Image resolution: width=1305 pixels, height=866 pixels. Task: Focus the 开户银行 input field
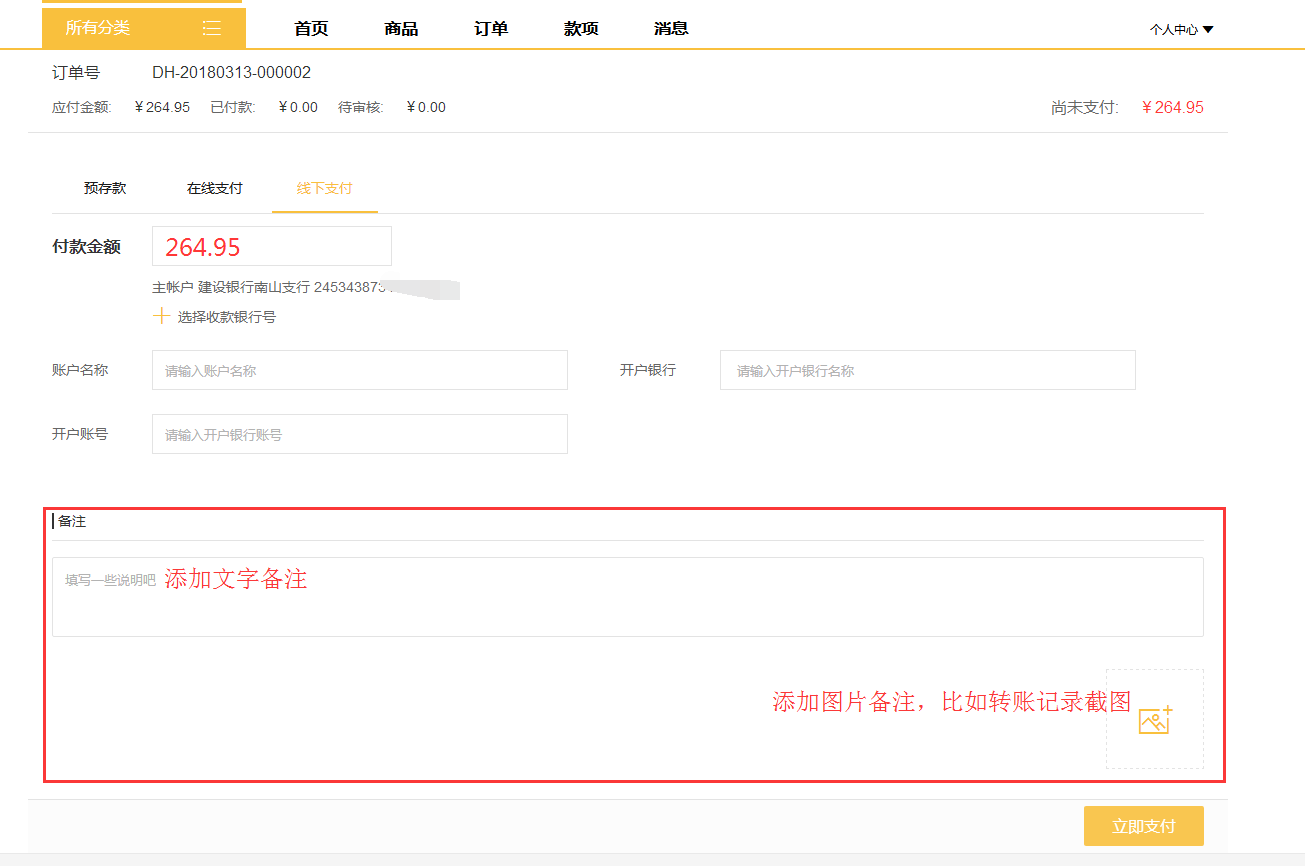928,370
